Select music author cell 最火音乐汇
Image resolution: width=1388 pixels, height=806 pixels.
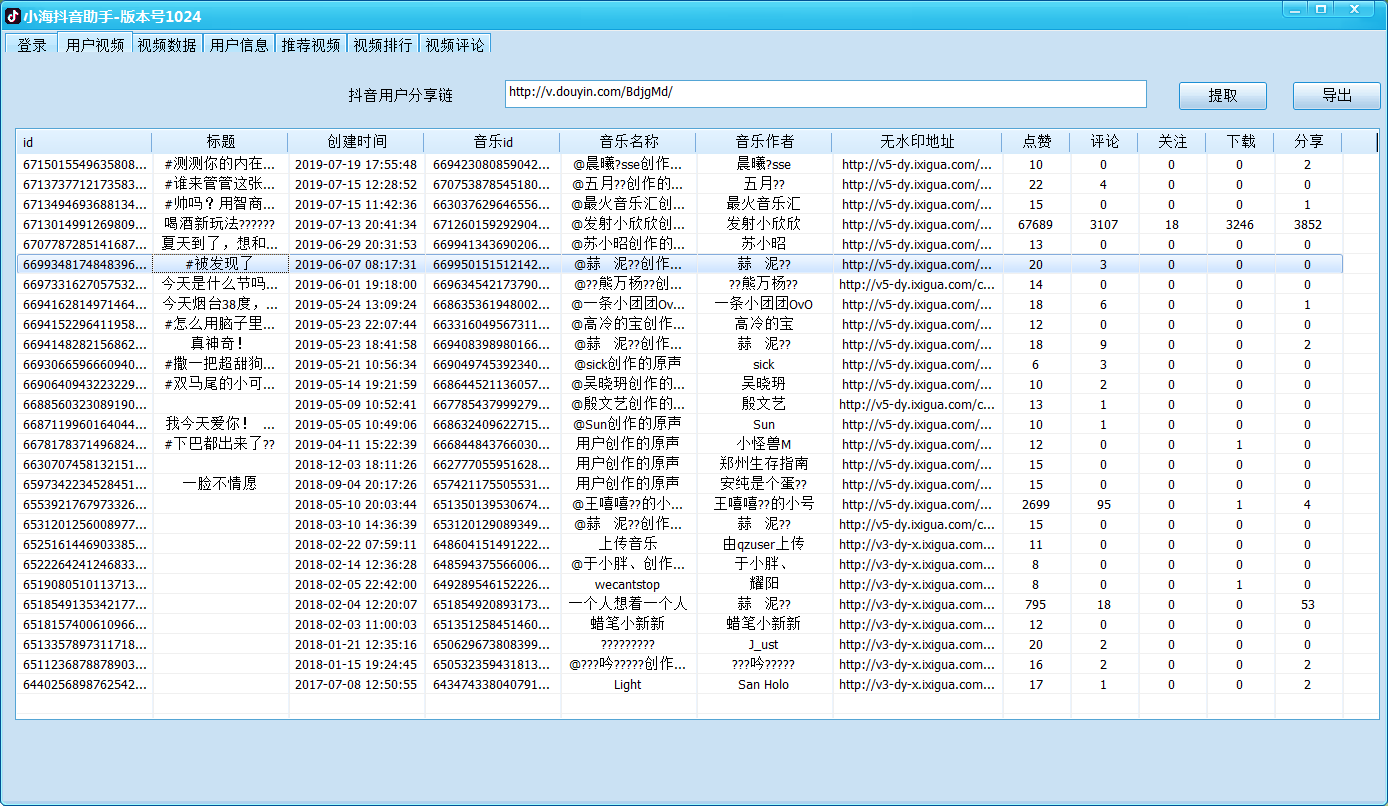tap(765, 204)
